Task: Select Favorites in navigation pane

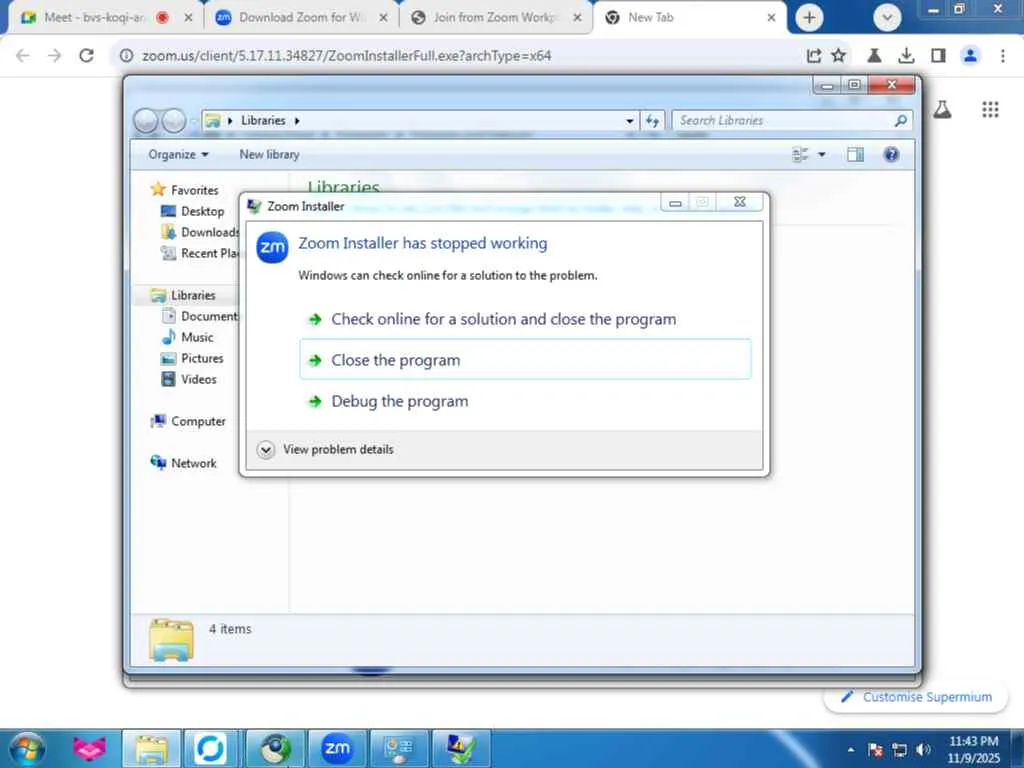Action: [x=194, y=190]
